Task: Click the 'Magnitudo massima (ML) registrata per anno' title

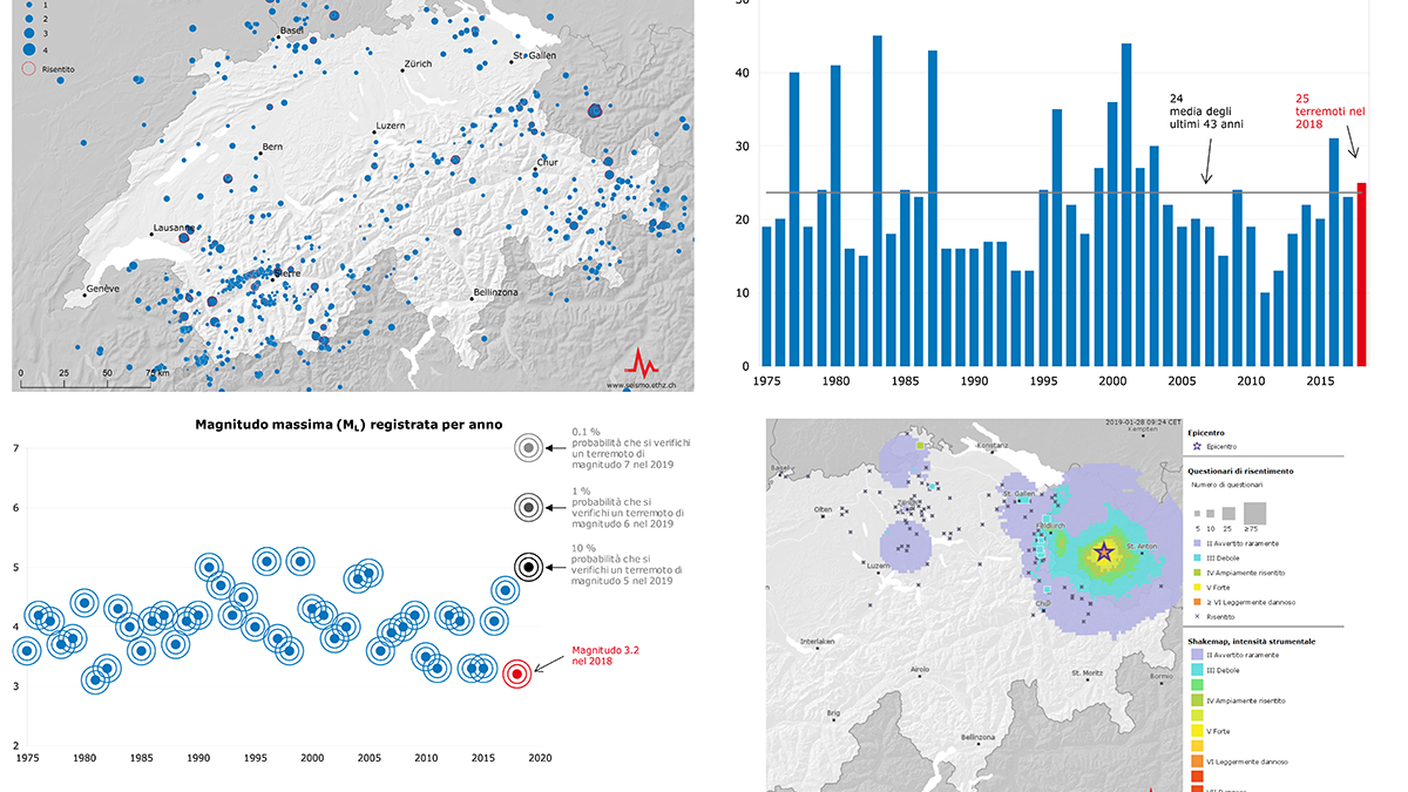Action: [x=349, y=425]
